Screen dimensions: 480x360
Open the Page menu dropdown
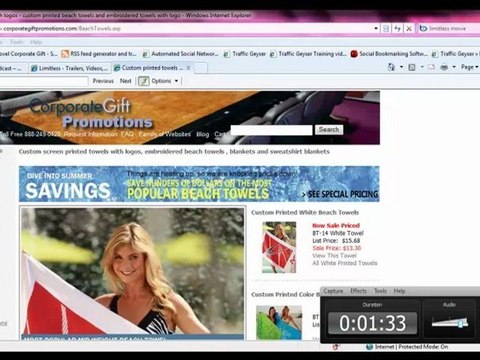click(x=469, y=67)
